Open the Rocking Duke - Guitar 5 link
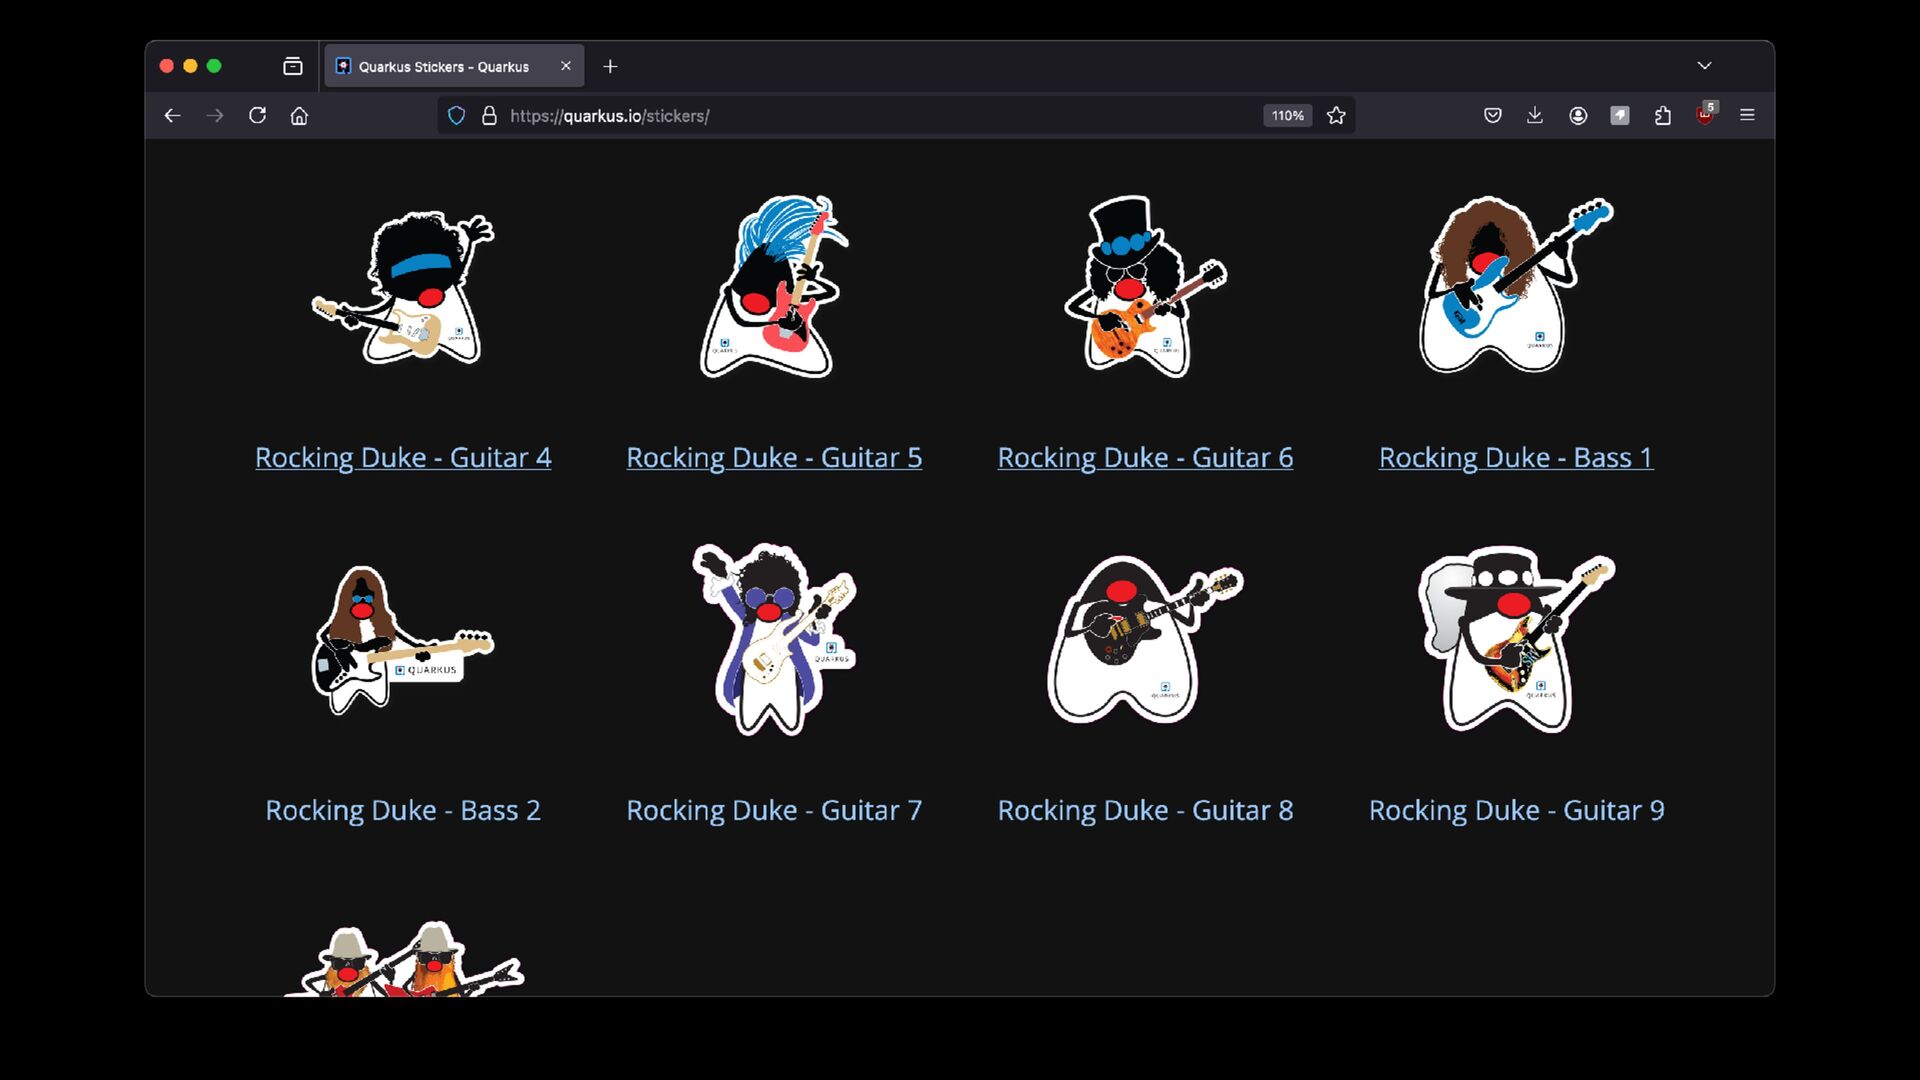Viewport: 1920px width, 1080px height. pos(774,457)
